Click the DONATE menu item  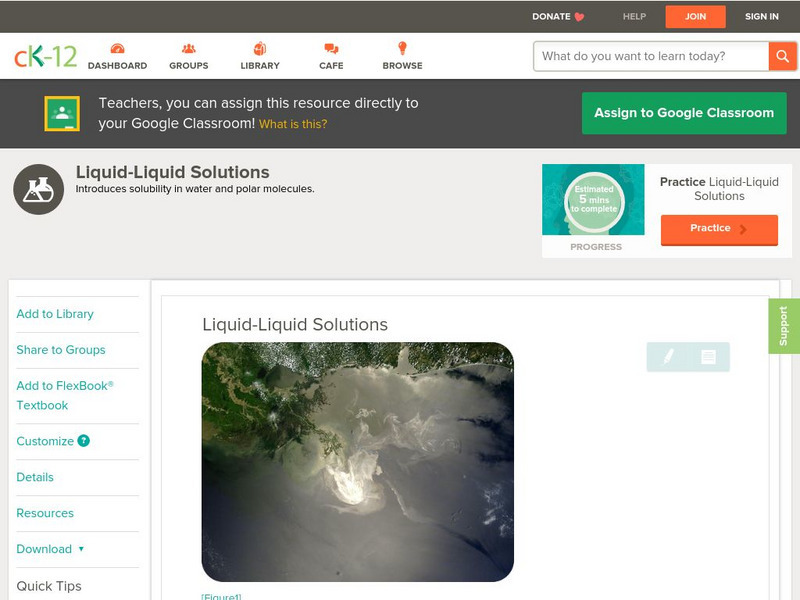551,16
